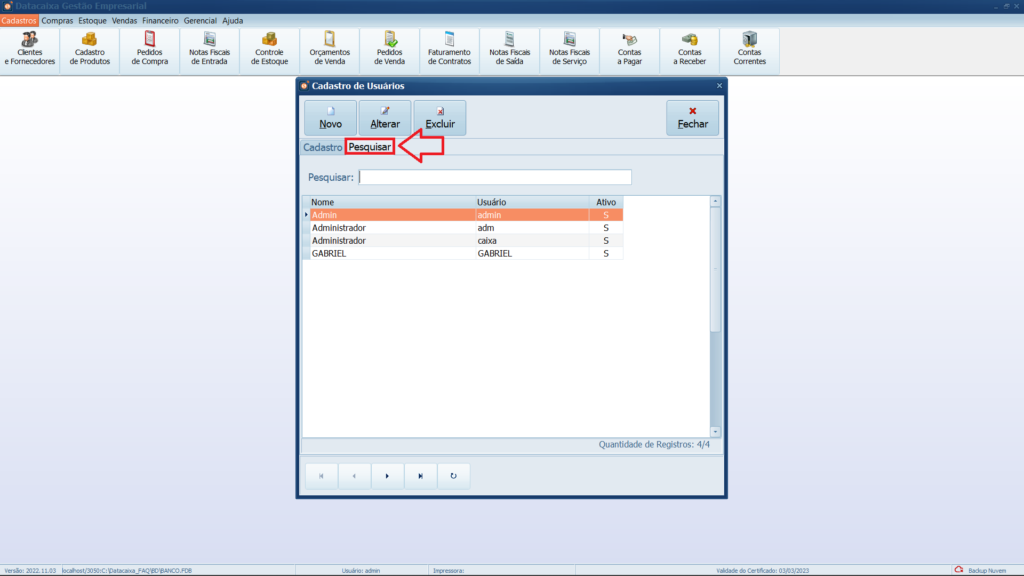Open Contas Correntes module
1024x576 pixels.
pyautogui.click(x=750, y=49)
